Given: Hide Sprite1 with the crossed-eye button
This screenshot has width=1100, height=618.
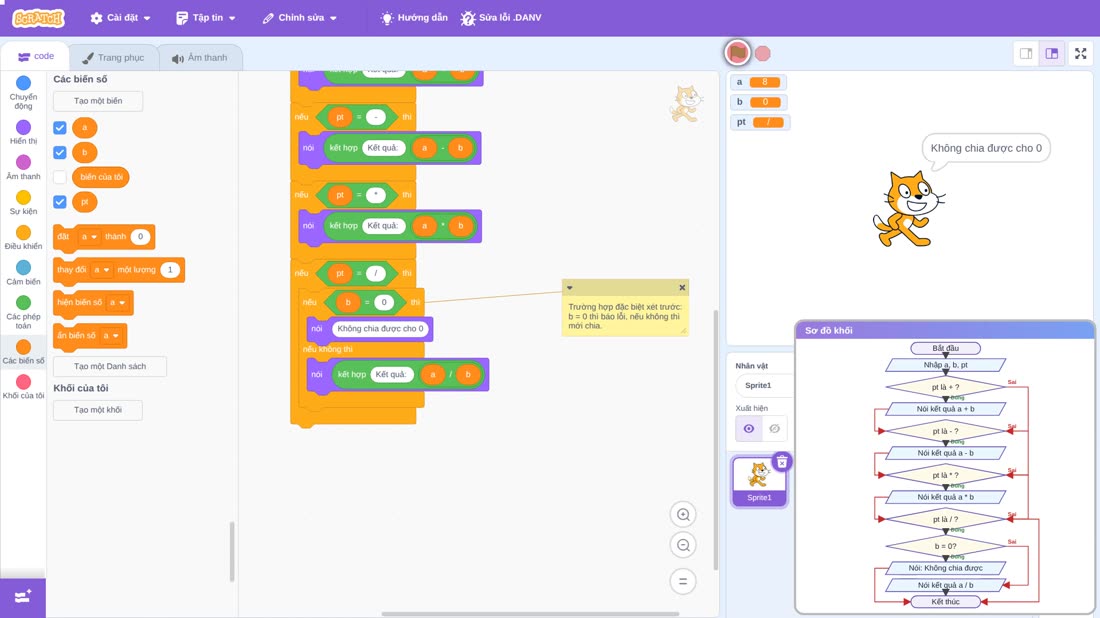Looking at the screenshot, I should pyautogui.click(x=774, y=429).
